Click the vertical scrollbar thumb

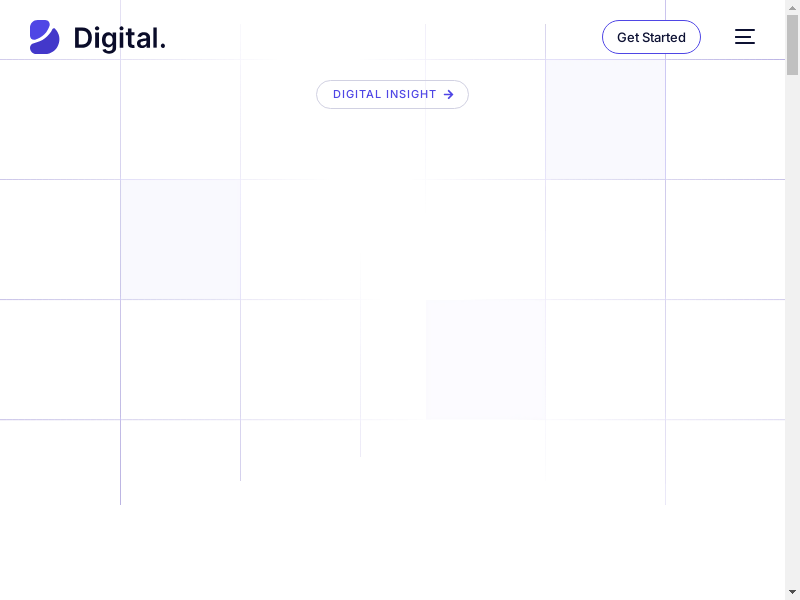point(792,45)
